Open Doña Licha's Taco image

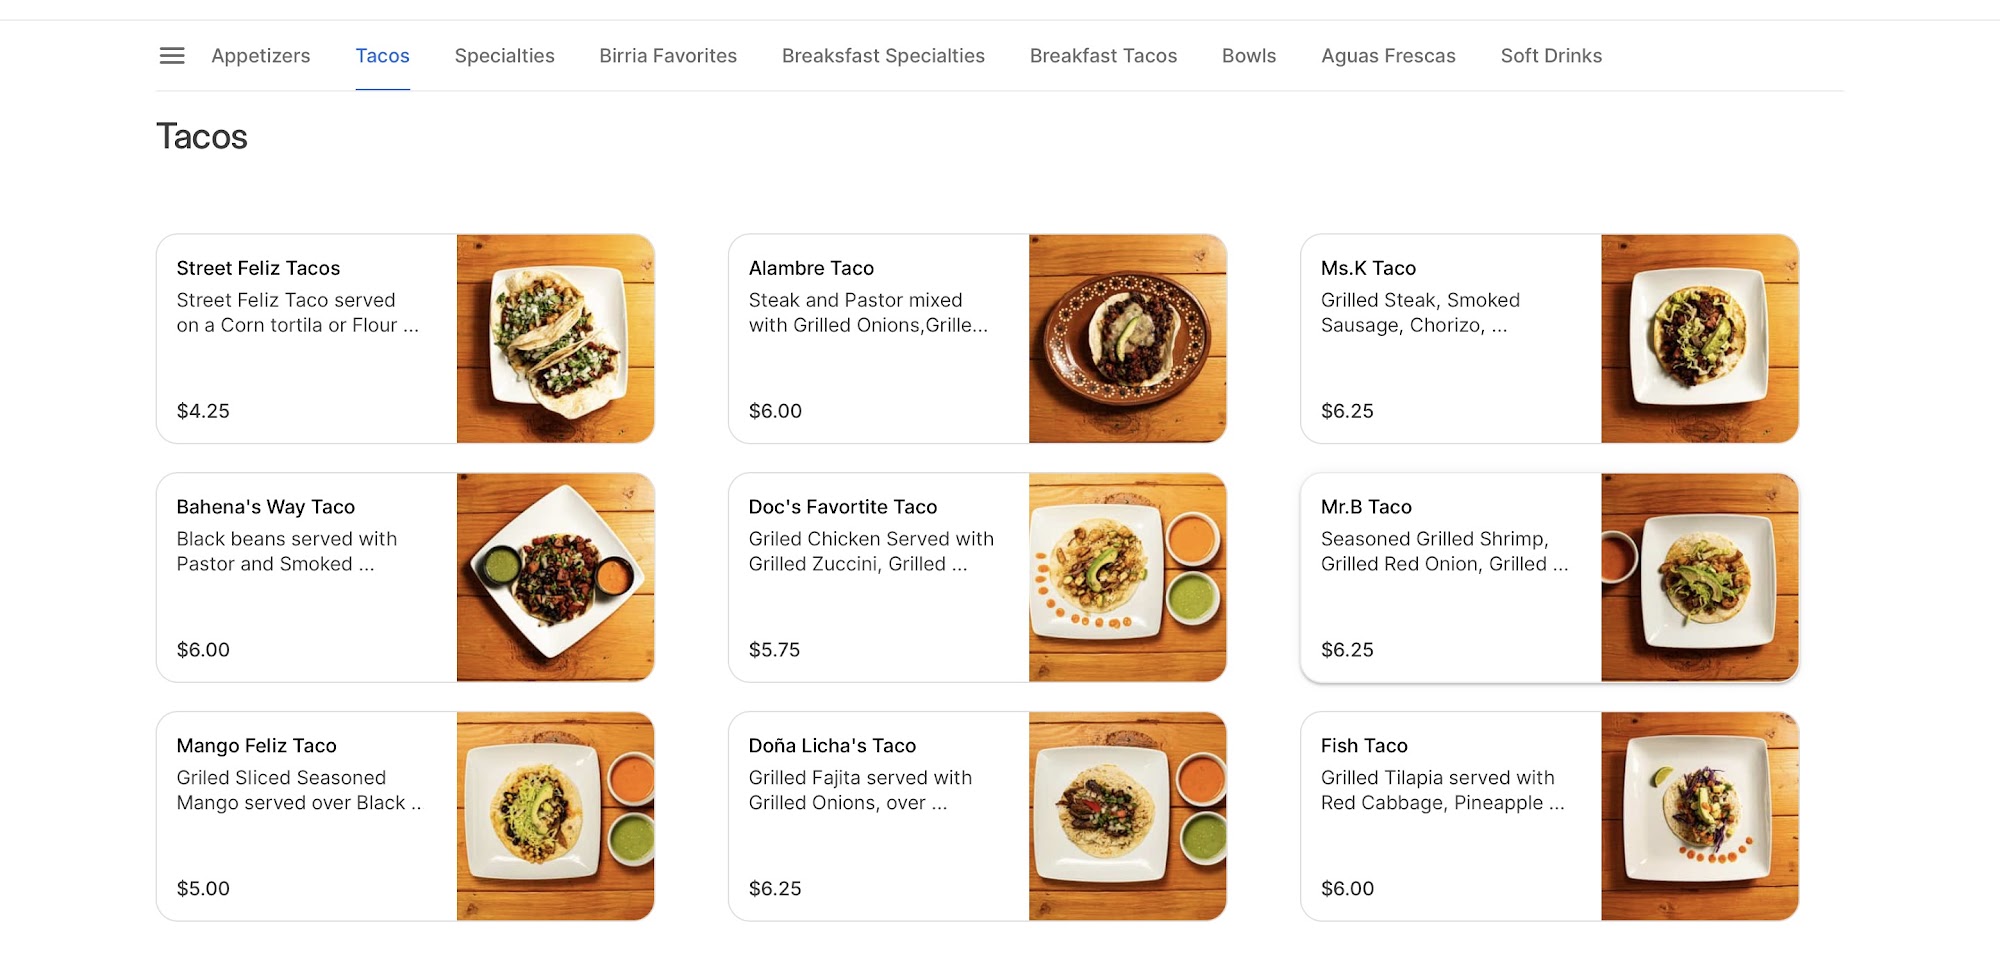(x=1128, y=817)
